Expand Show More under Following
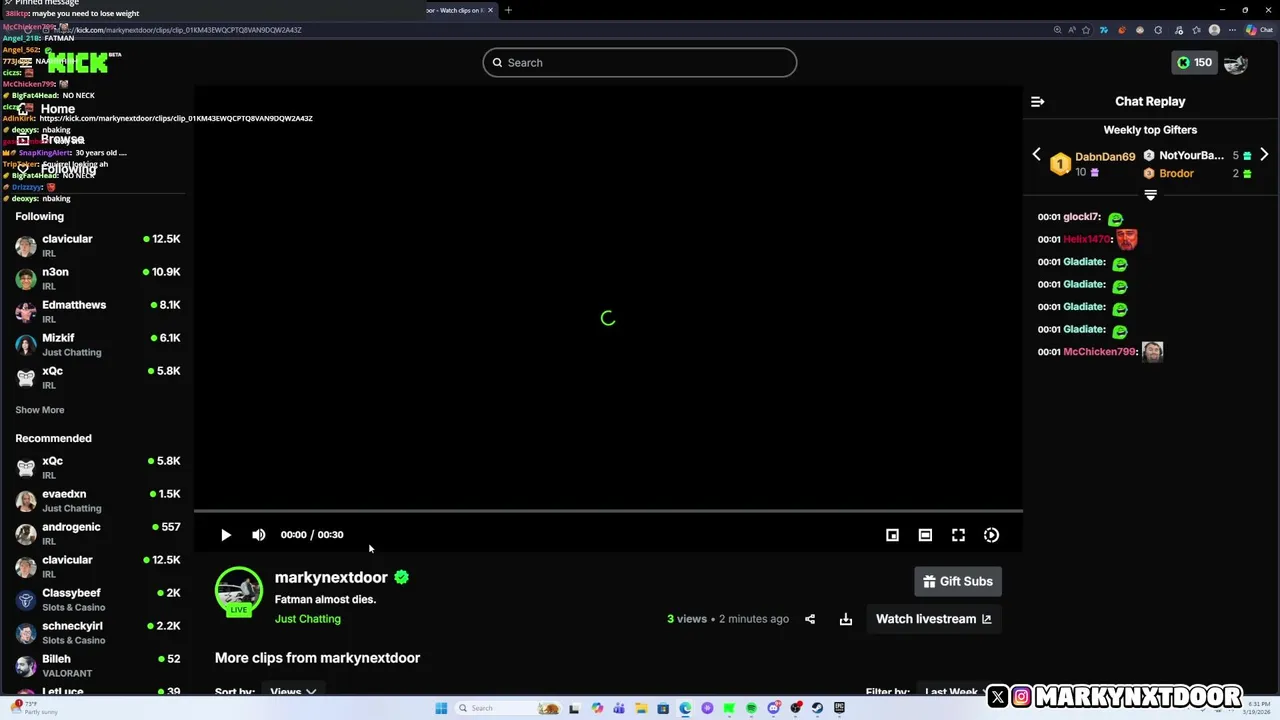 click(40, 410)
